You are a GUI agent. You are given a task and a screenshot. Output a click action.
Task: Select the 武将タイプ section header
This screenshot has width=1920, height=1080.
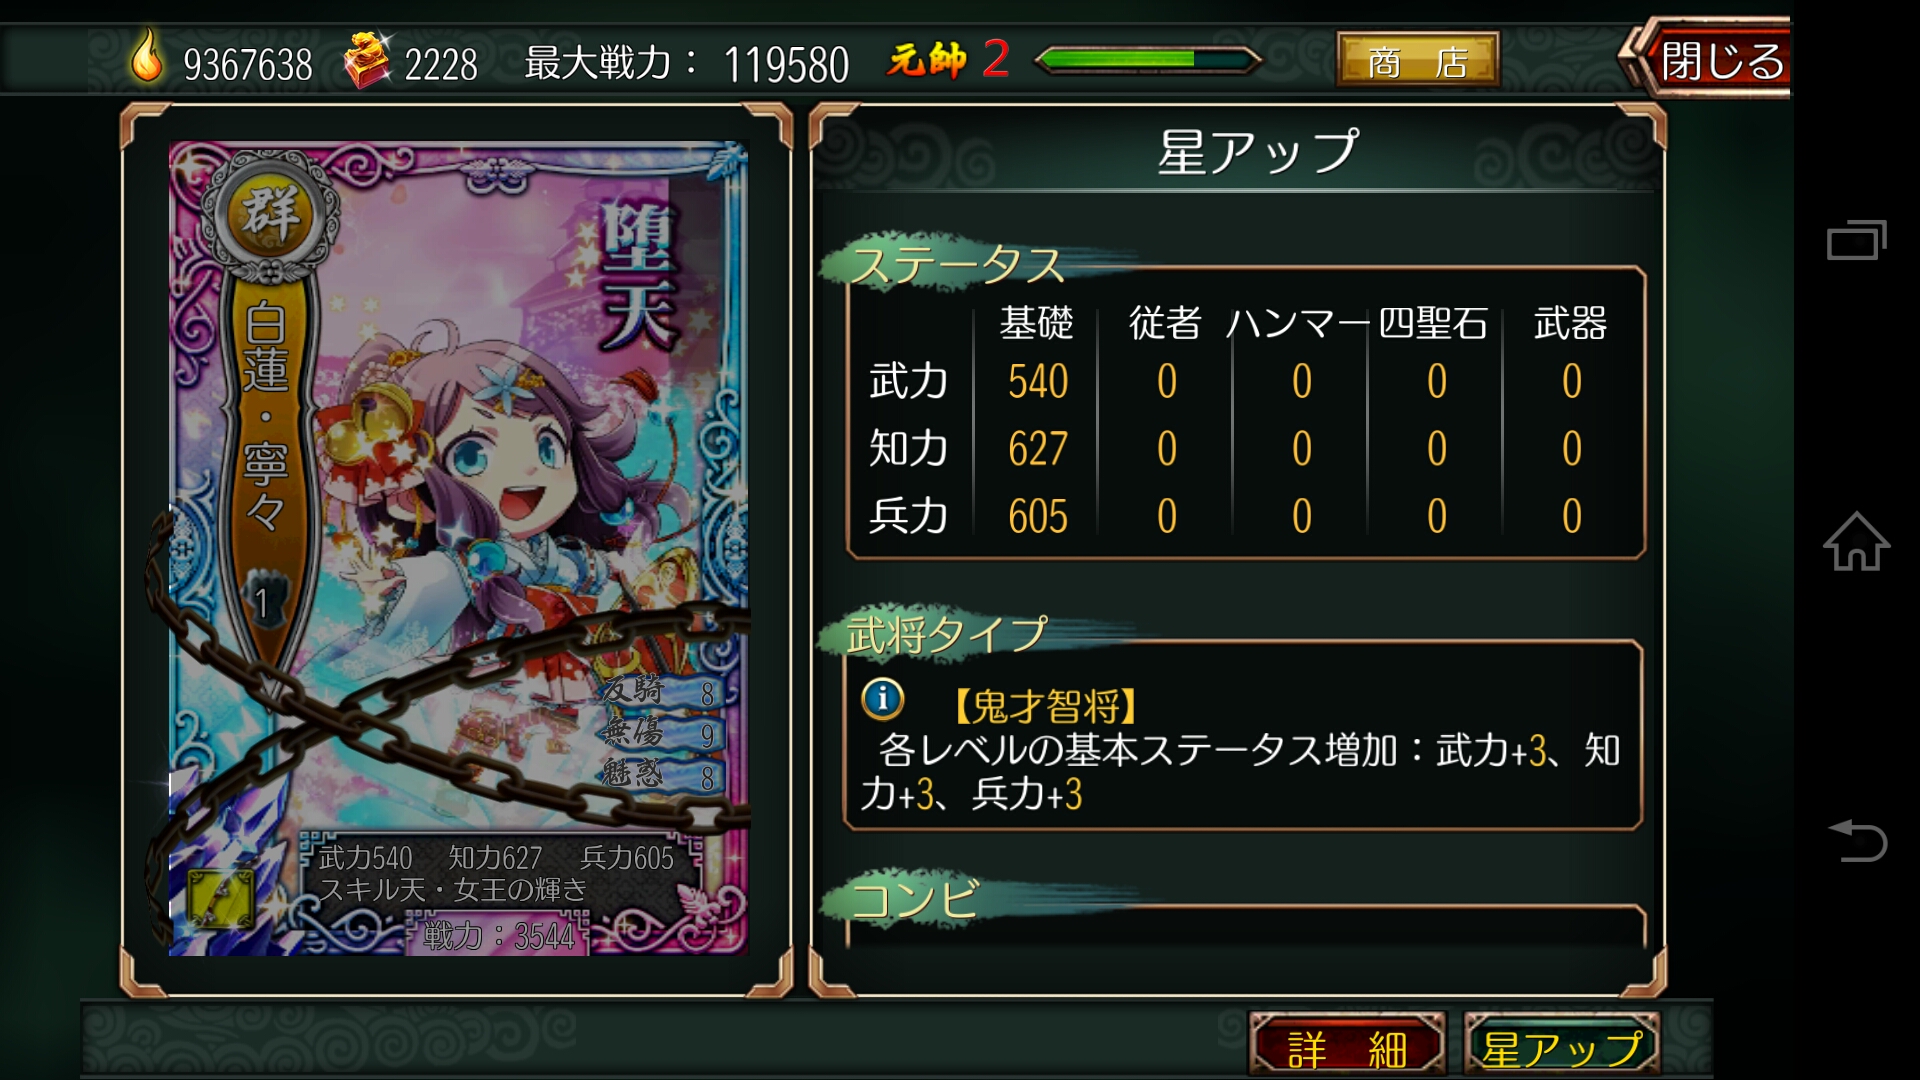[x=946, y=635]
